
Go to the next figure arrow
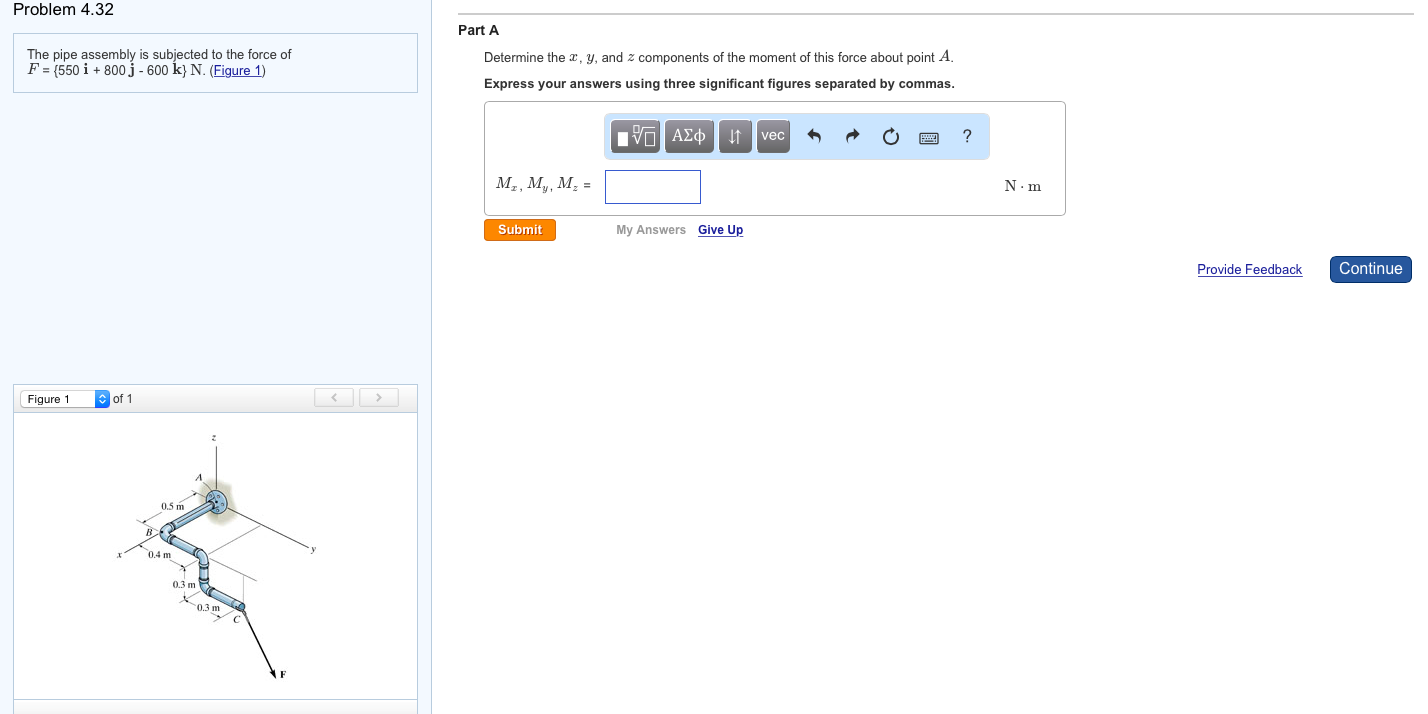tap(378, 398)
